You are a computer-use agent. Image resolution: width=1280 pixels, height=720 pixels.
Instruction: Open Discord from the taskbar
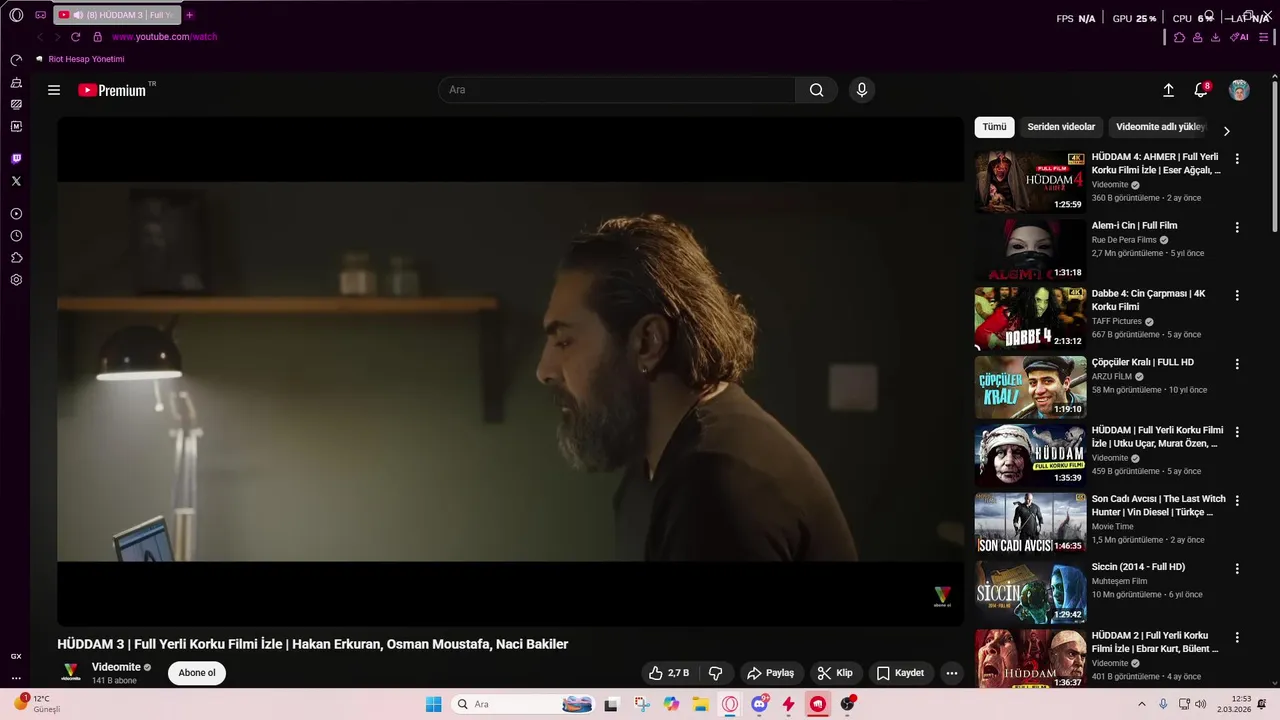pyautogui.click(x=760, y=704)
